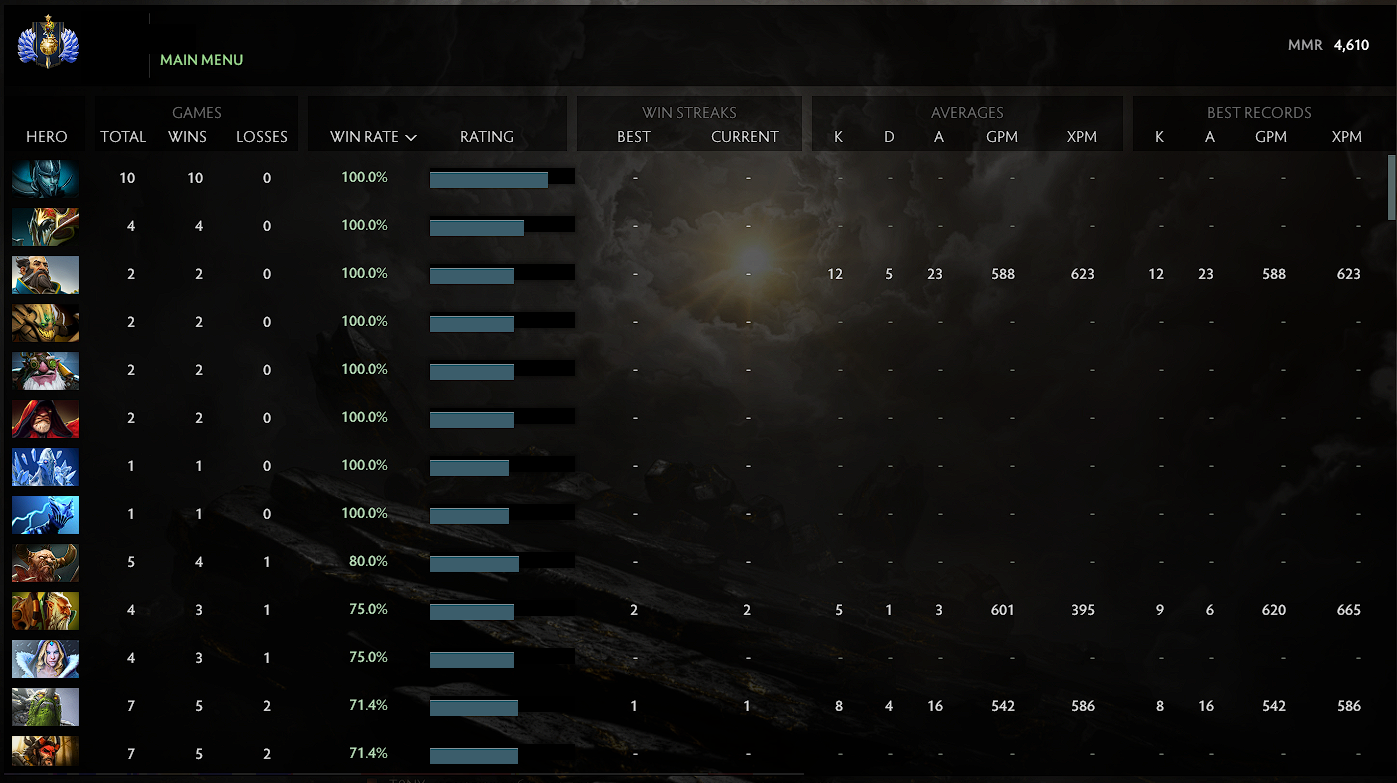
Task: Click the red-hooded Warlock portrait
Action: pos(45,418)
